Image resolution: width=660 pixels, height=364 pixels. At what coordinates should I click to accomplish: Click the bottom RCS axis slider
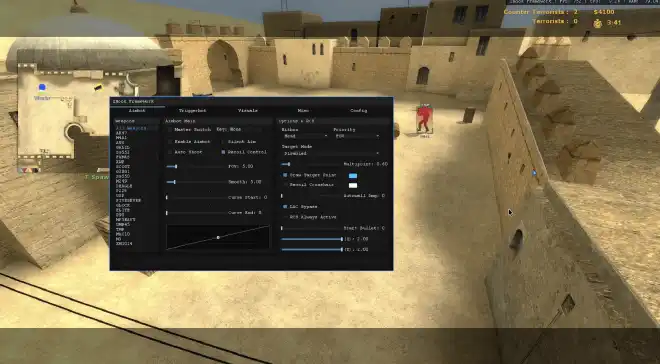311,250
